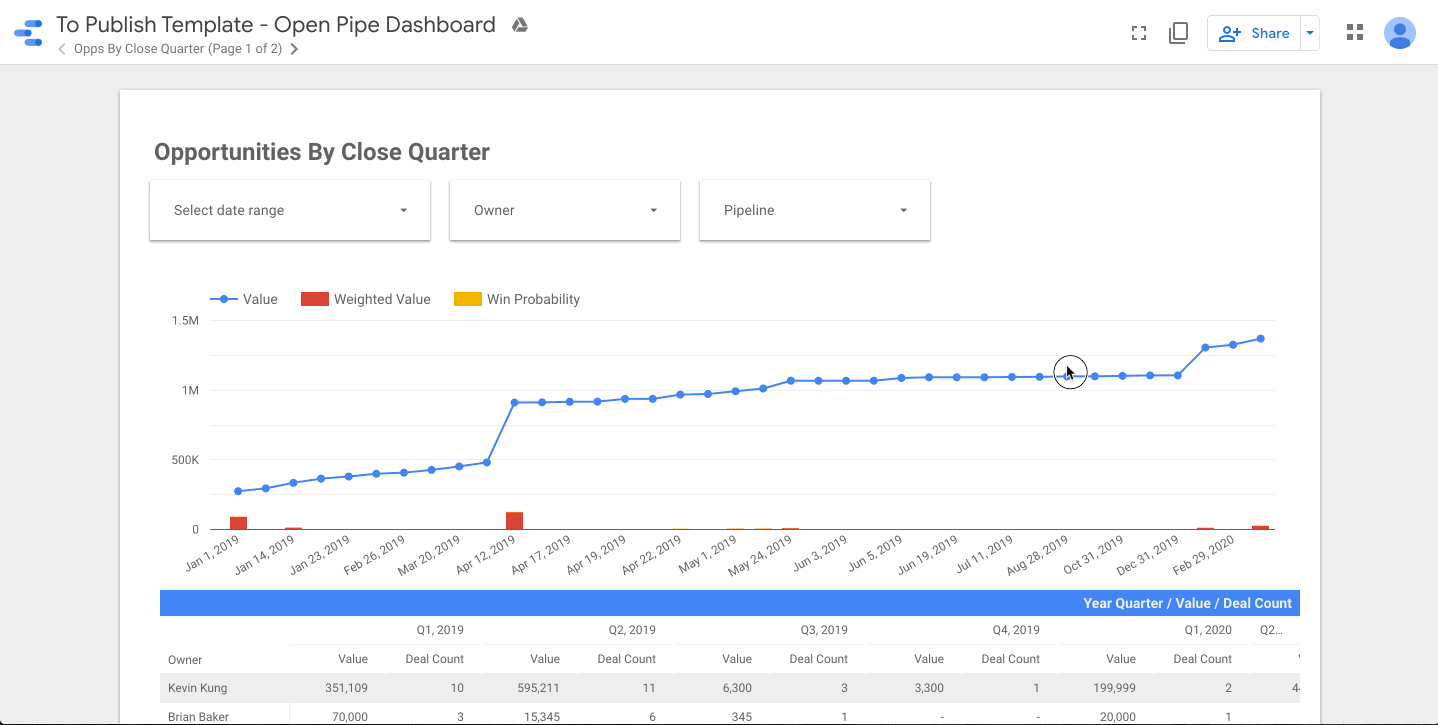Click the Share button
This screenshot has width=1438, height=725.
click(x=1256, y=33)
